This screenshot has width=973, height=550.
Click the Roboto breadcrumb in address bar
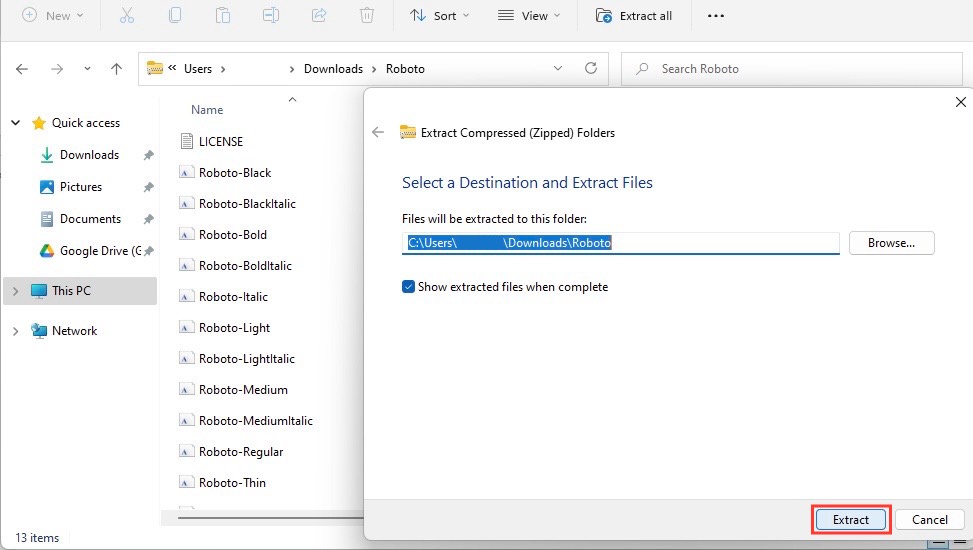[x=405, y=69]
